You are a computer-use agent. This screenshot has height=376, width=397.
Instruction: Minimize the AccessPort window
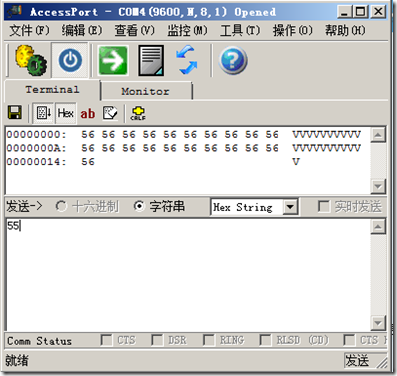click(344, 12)
